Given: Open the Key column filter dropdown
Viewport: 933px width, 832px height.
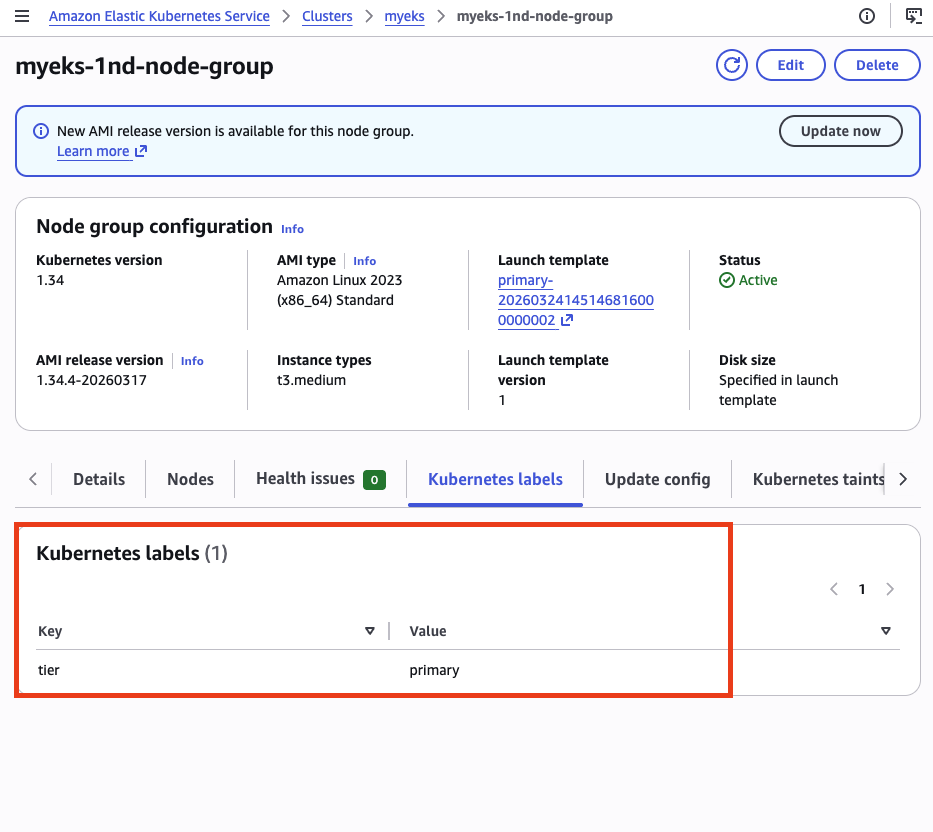Looking at the screenshot, I should pyautogui.click(x=369, y=631).
